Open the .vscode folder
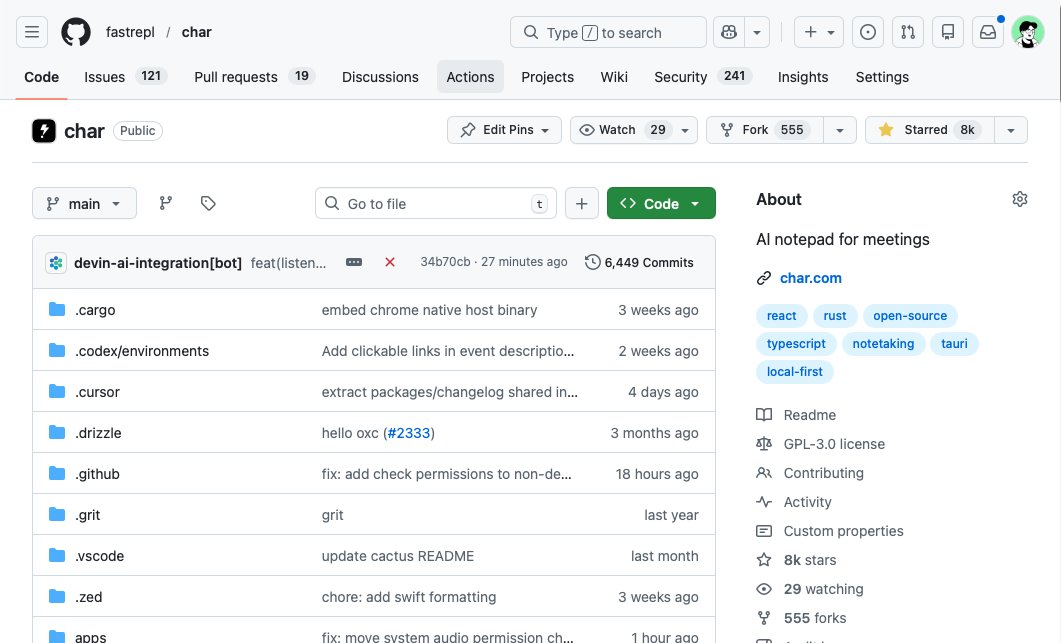The width and height of the screenshot is (1061, 643). click(99, 556)
